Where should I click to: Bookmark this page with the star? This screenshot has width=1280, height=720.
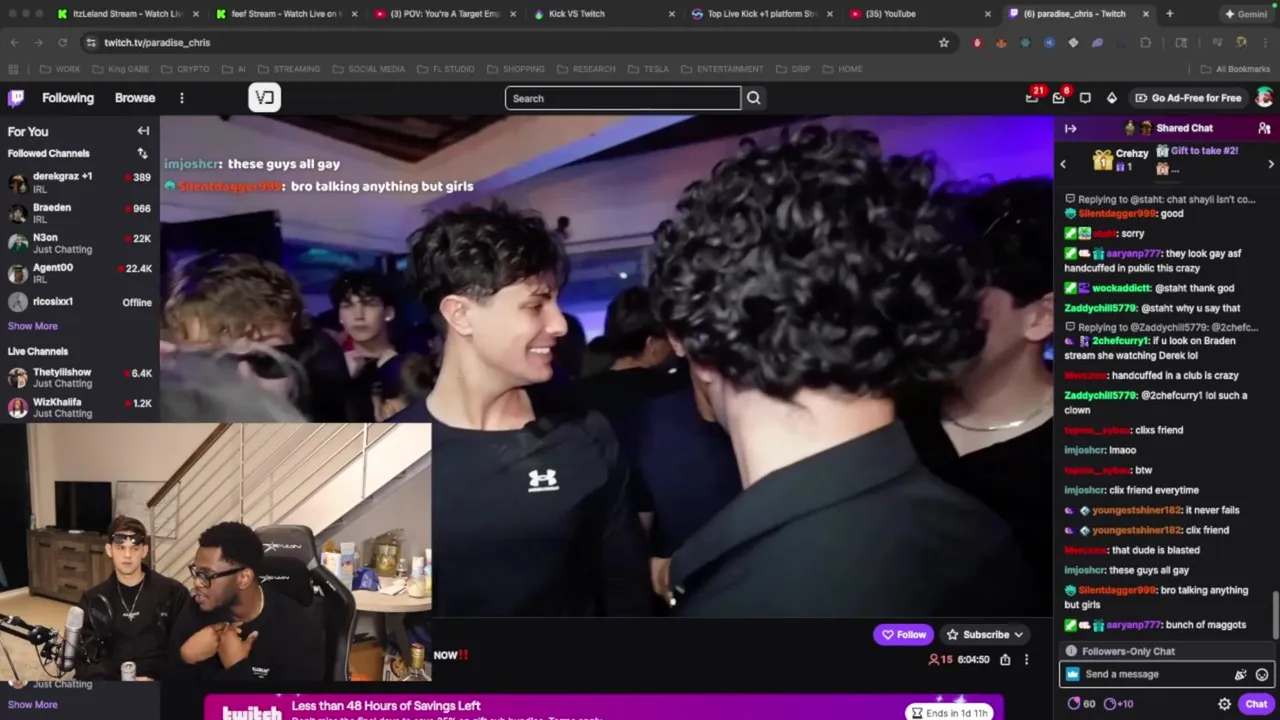click(x=943, y=43)
